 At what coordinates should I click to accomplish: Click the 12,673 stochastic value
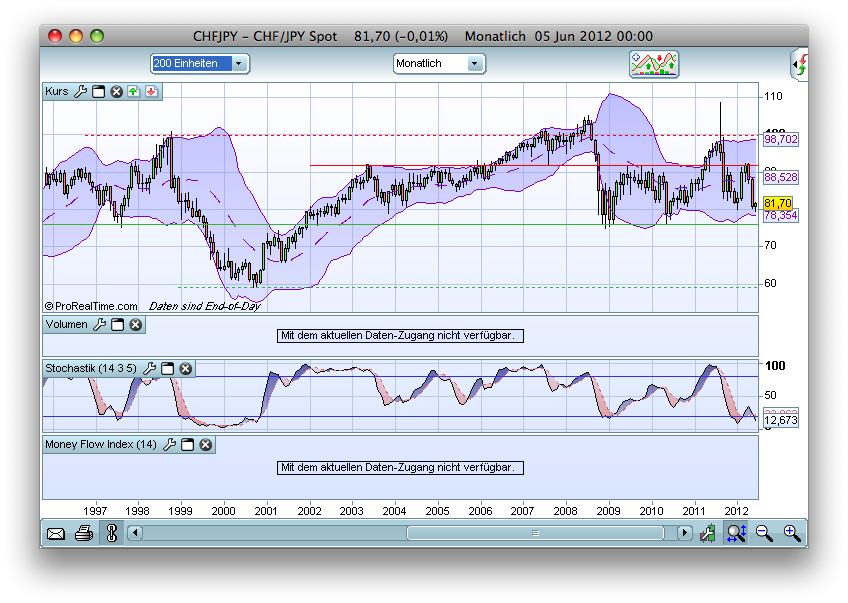click(x=780, y=420)
